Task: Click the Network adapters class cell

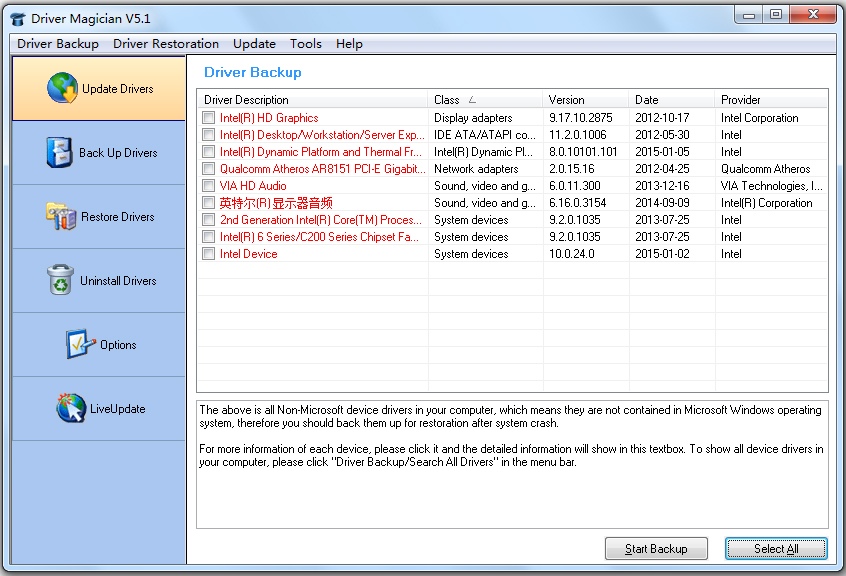Action: tap(476, 169)
